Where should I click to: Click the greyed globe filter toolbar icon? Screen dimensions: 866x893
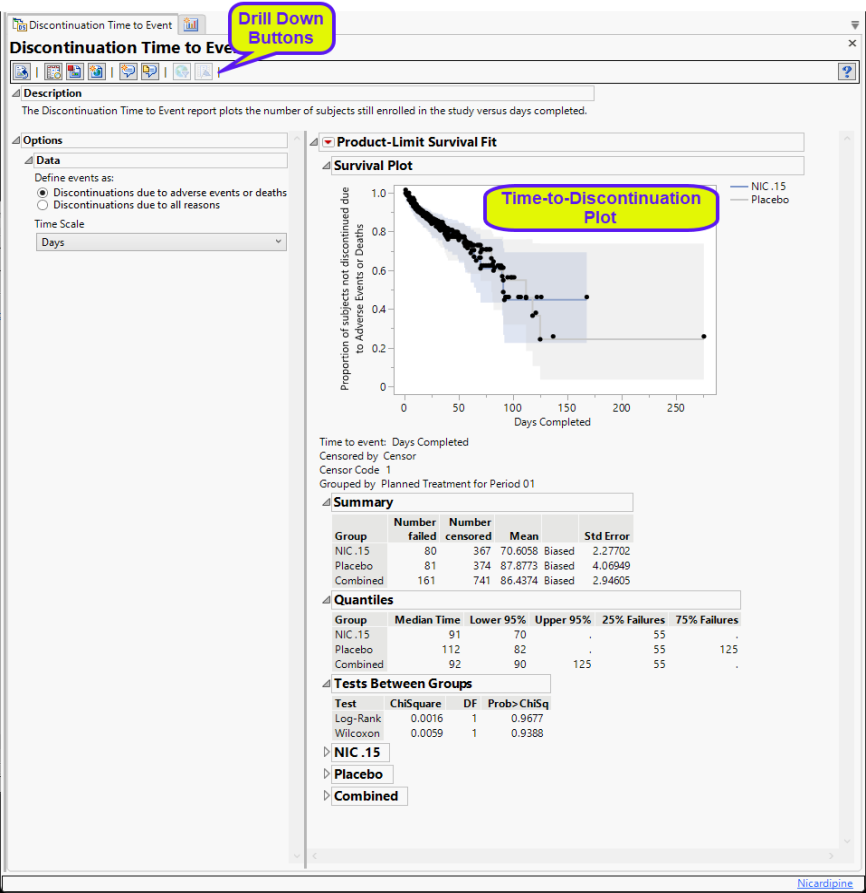pyautogui.click(x=182, y=72)
